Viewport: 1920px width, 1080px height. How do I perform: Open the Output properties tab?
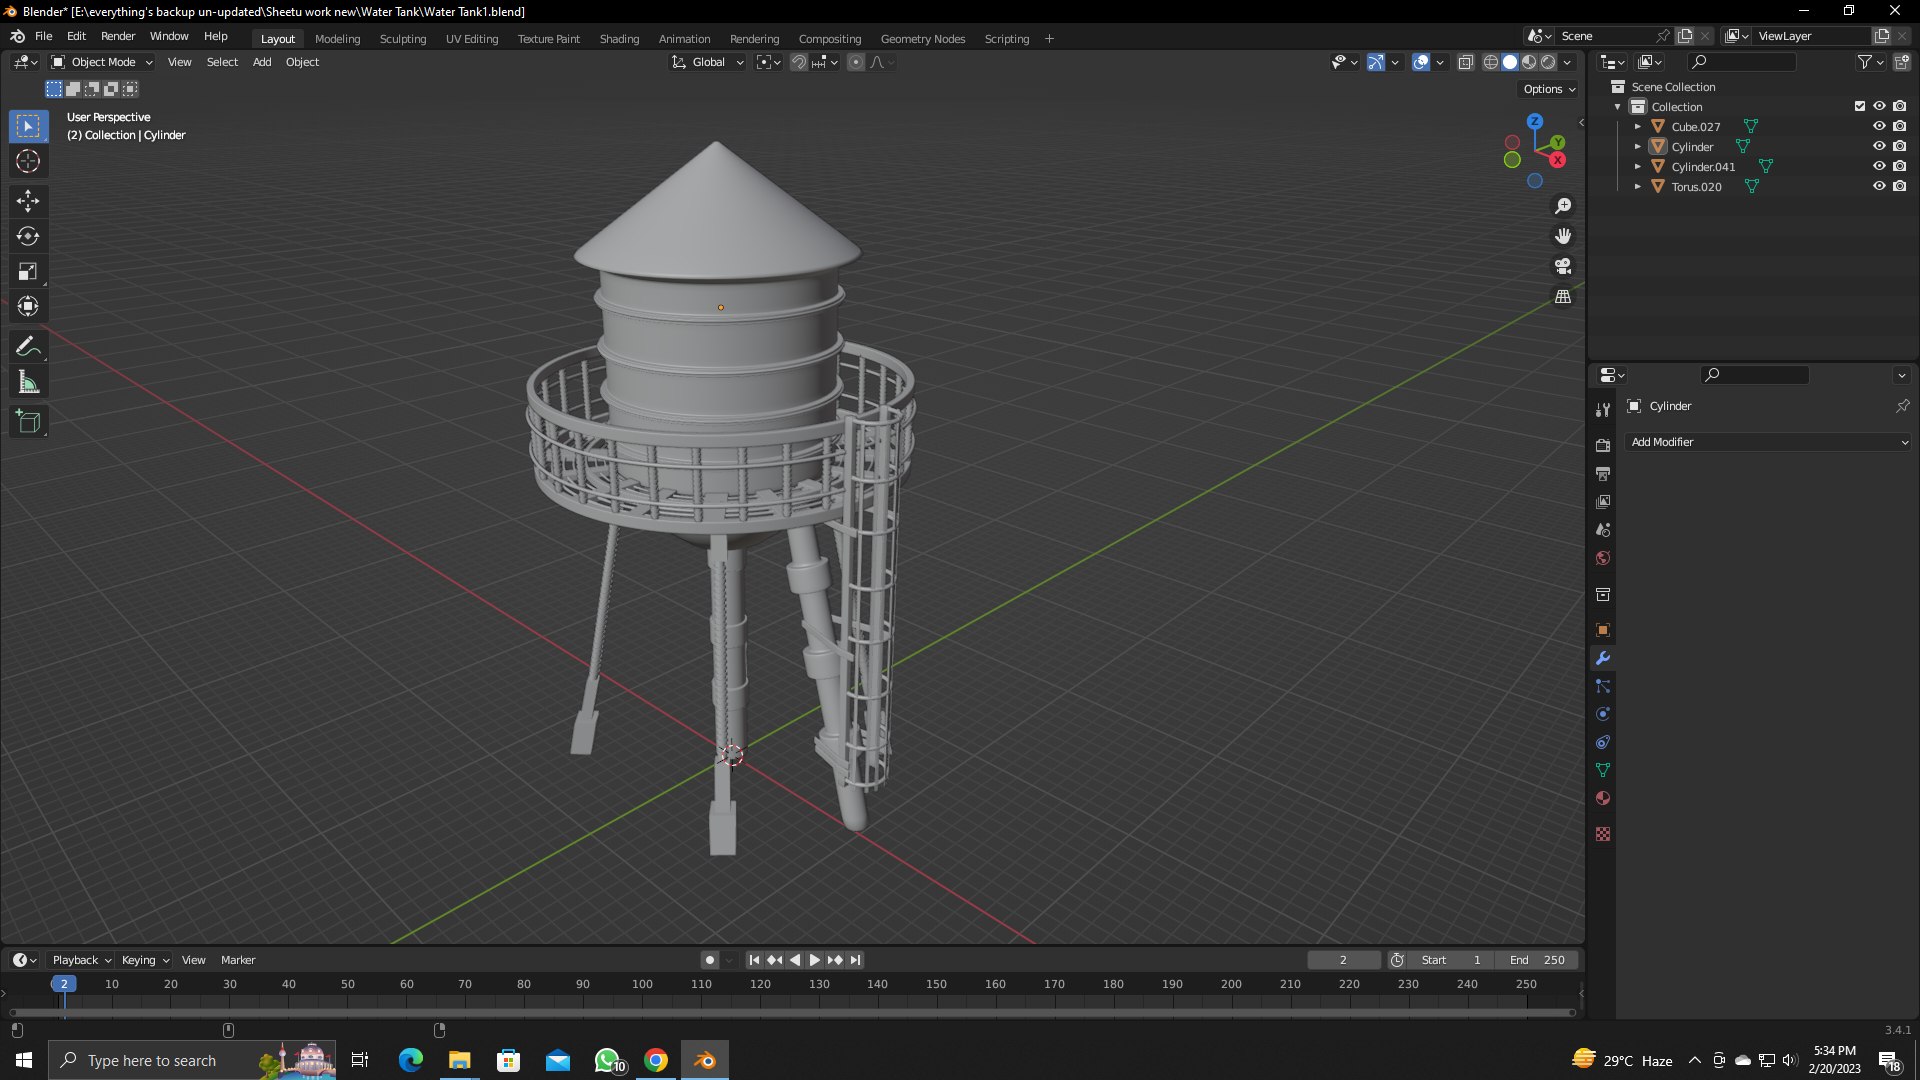[x=1603, y=473]
